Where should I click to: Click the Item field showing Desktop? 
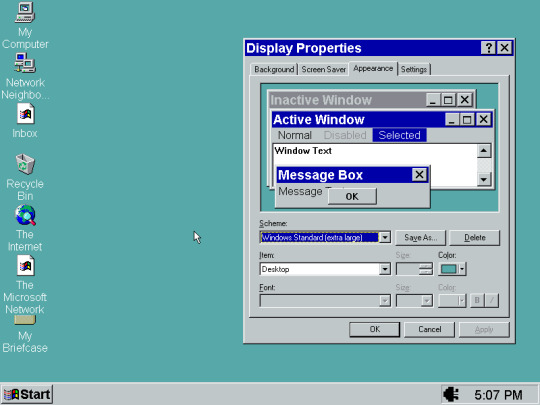tap(319, 269)
